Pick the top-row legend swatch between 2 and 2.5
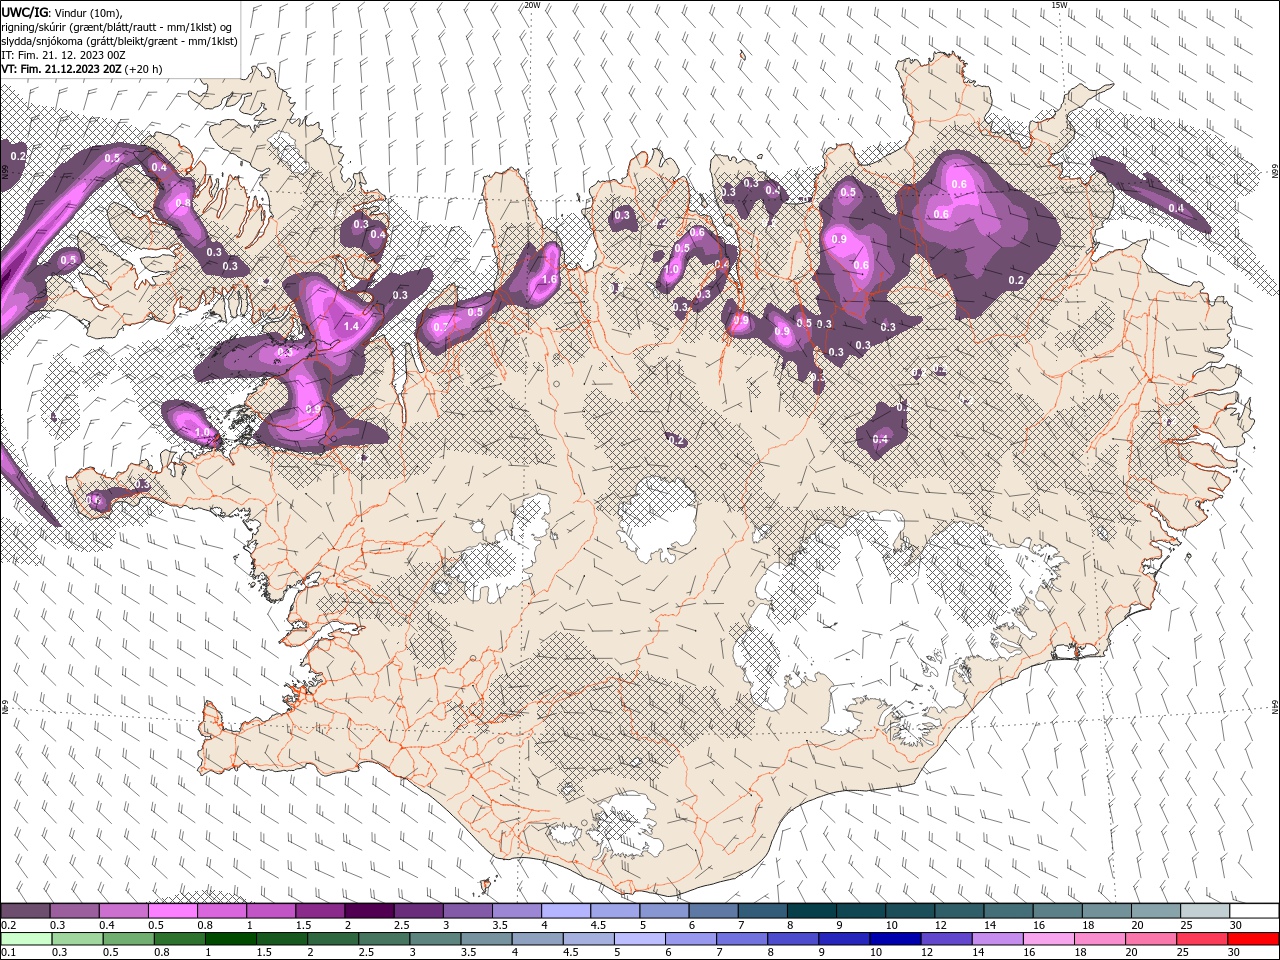Image resolution: width=1280 pixels, height=960 pixels. 369,911
